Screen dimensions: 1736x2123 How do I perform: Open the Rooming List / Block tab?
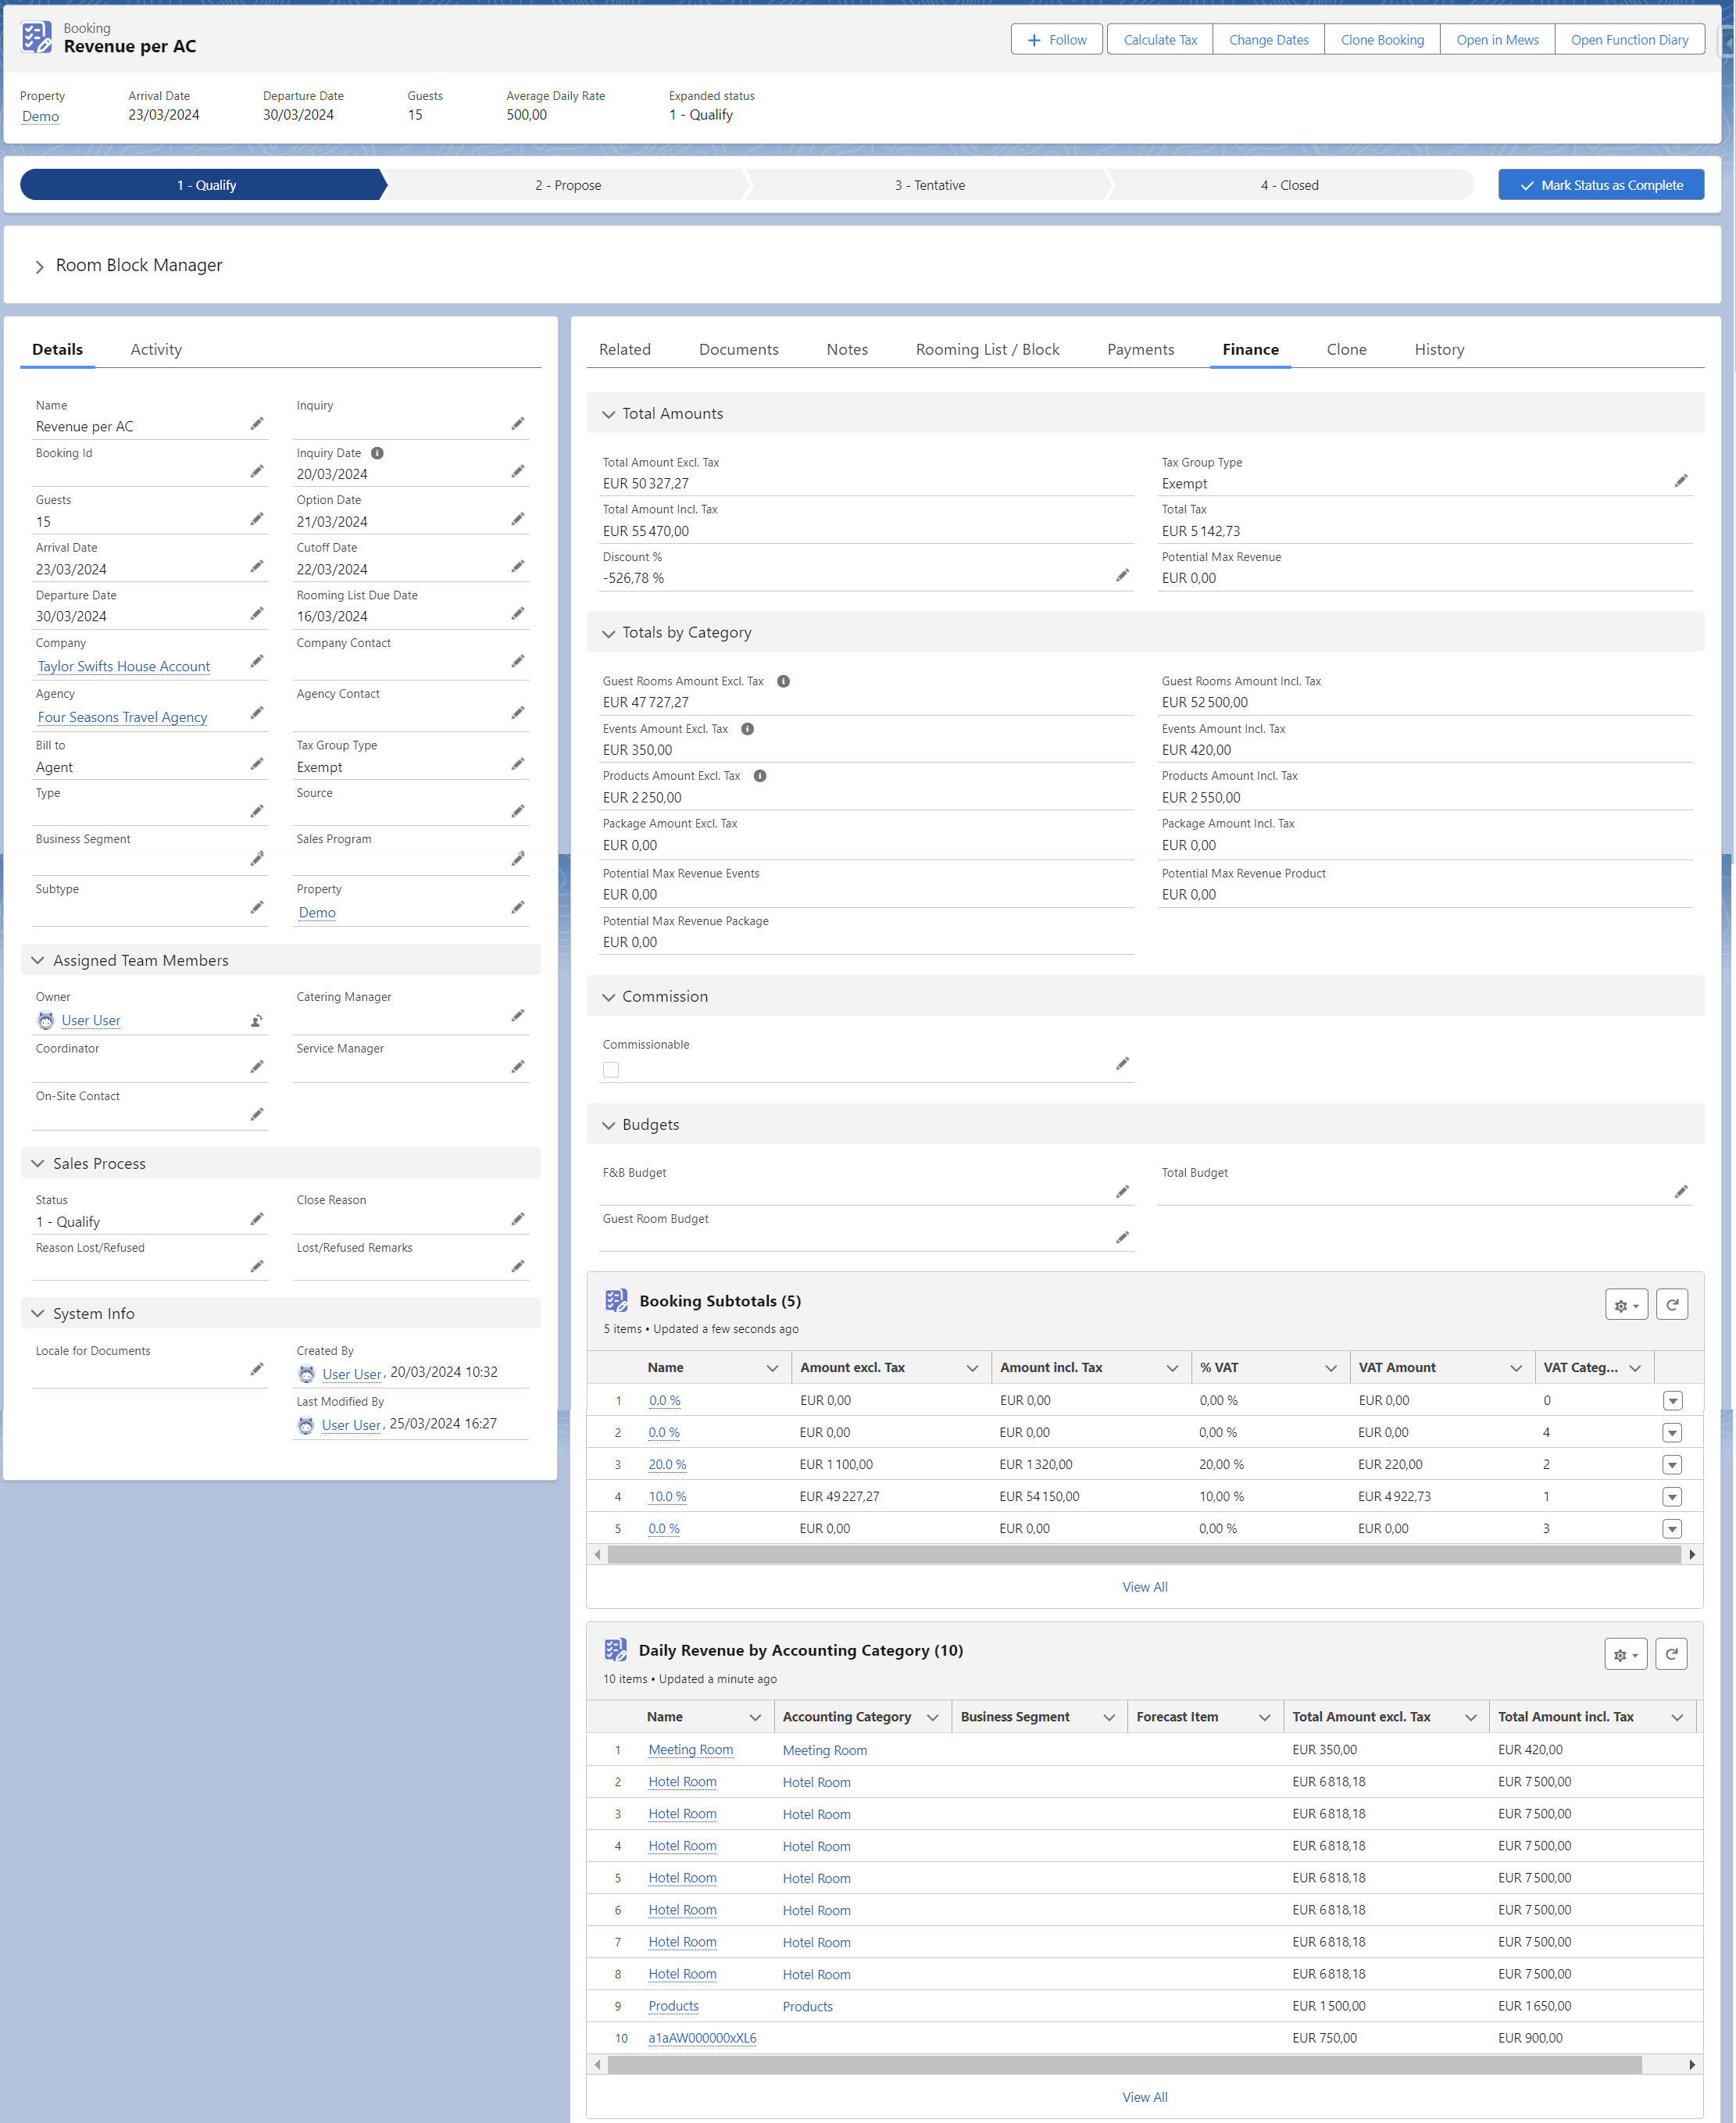pos(987,350)
